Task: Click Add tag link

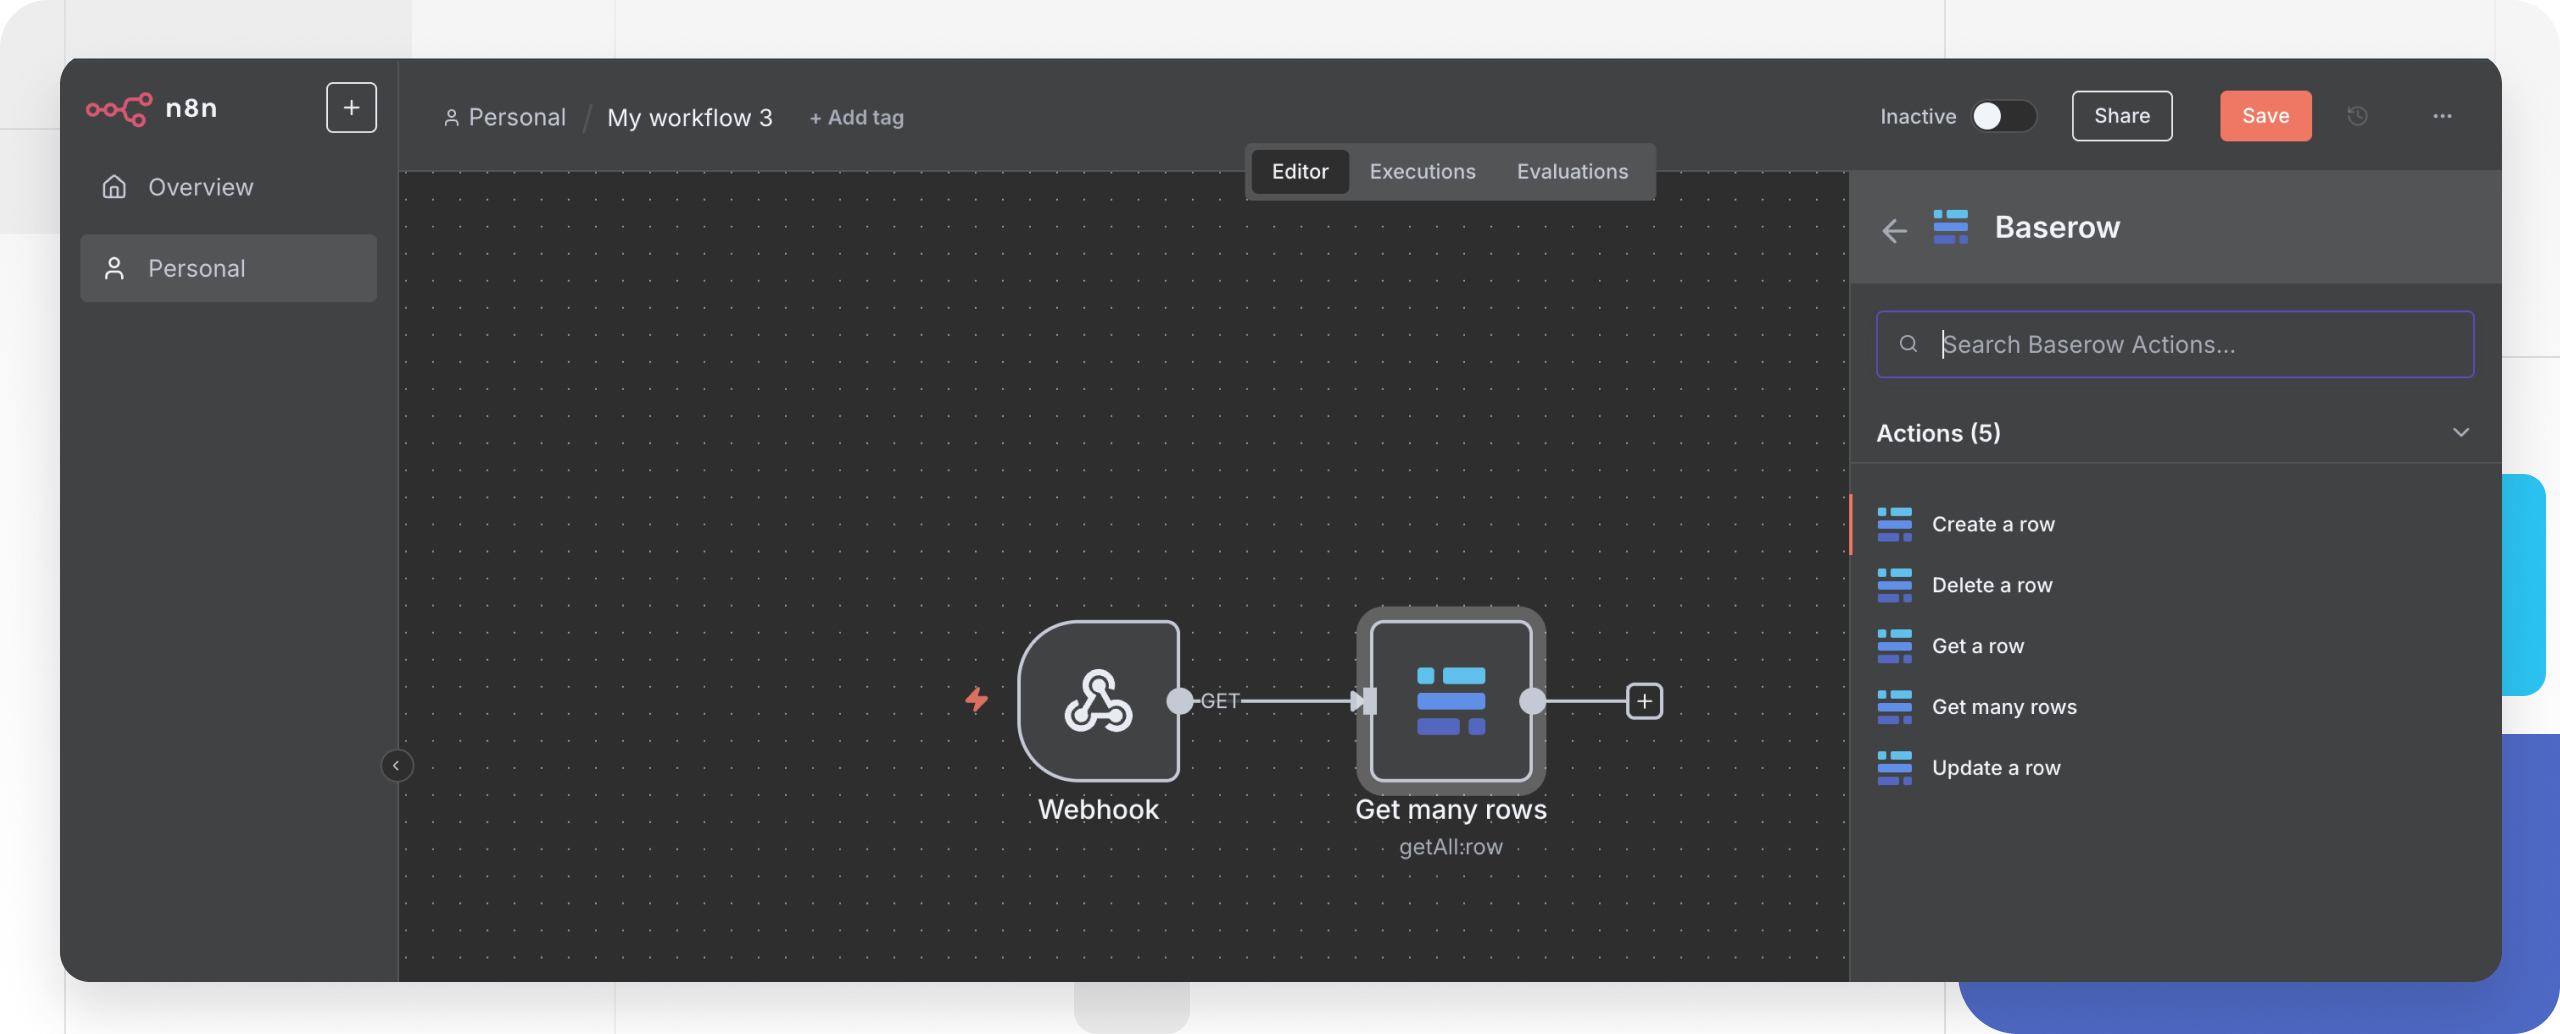Action: click(x=856, y=118)
